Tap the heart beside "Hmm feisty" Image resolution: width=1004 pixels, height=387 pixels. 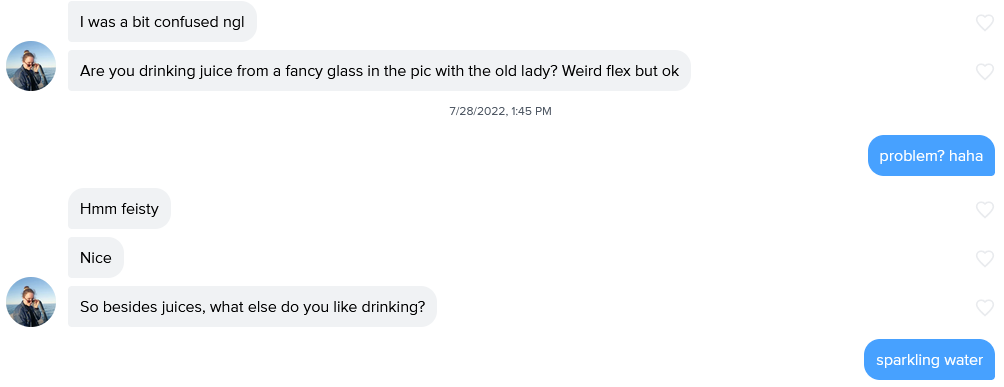984,210
